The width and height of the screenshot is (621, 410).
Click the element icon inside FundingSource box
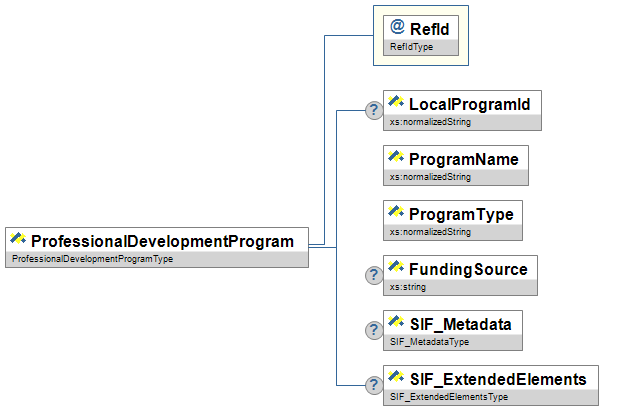(x=396, y=268)
